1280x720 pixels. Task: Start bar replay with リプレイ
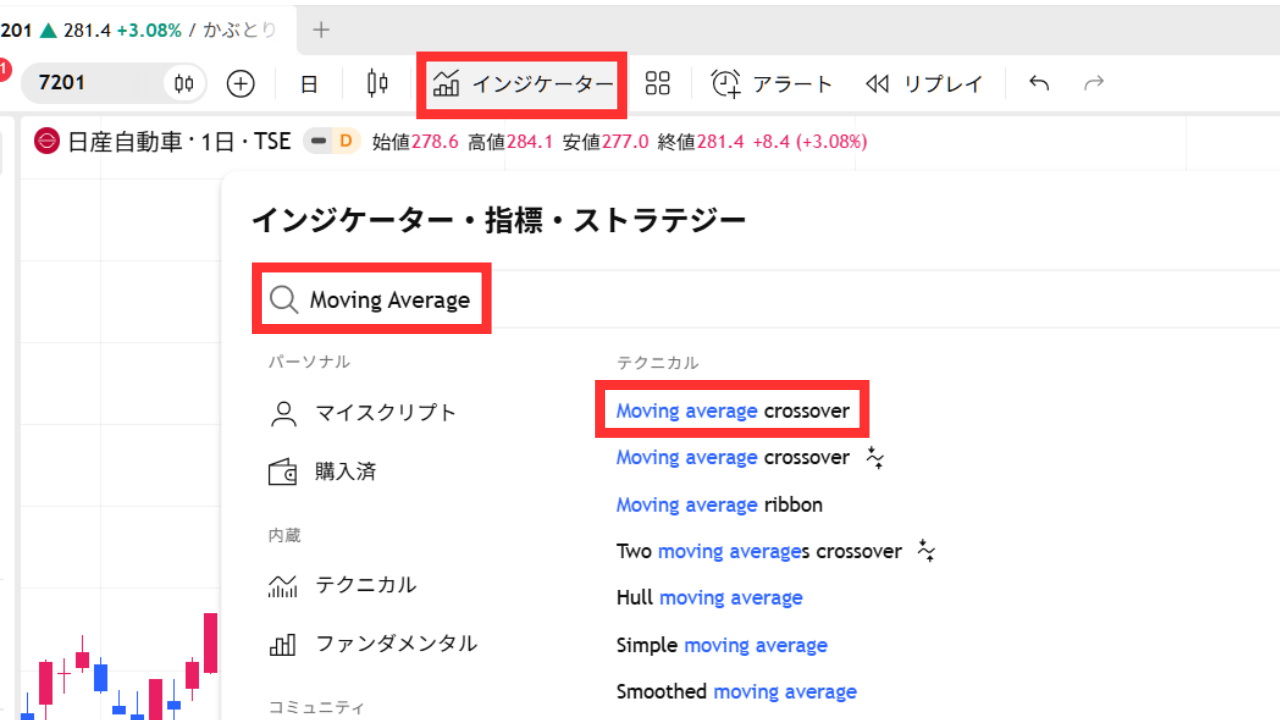tap(925, 84)
